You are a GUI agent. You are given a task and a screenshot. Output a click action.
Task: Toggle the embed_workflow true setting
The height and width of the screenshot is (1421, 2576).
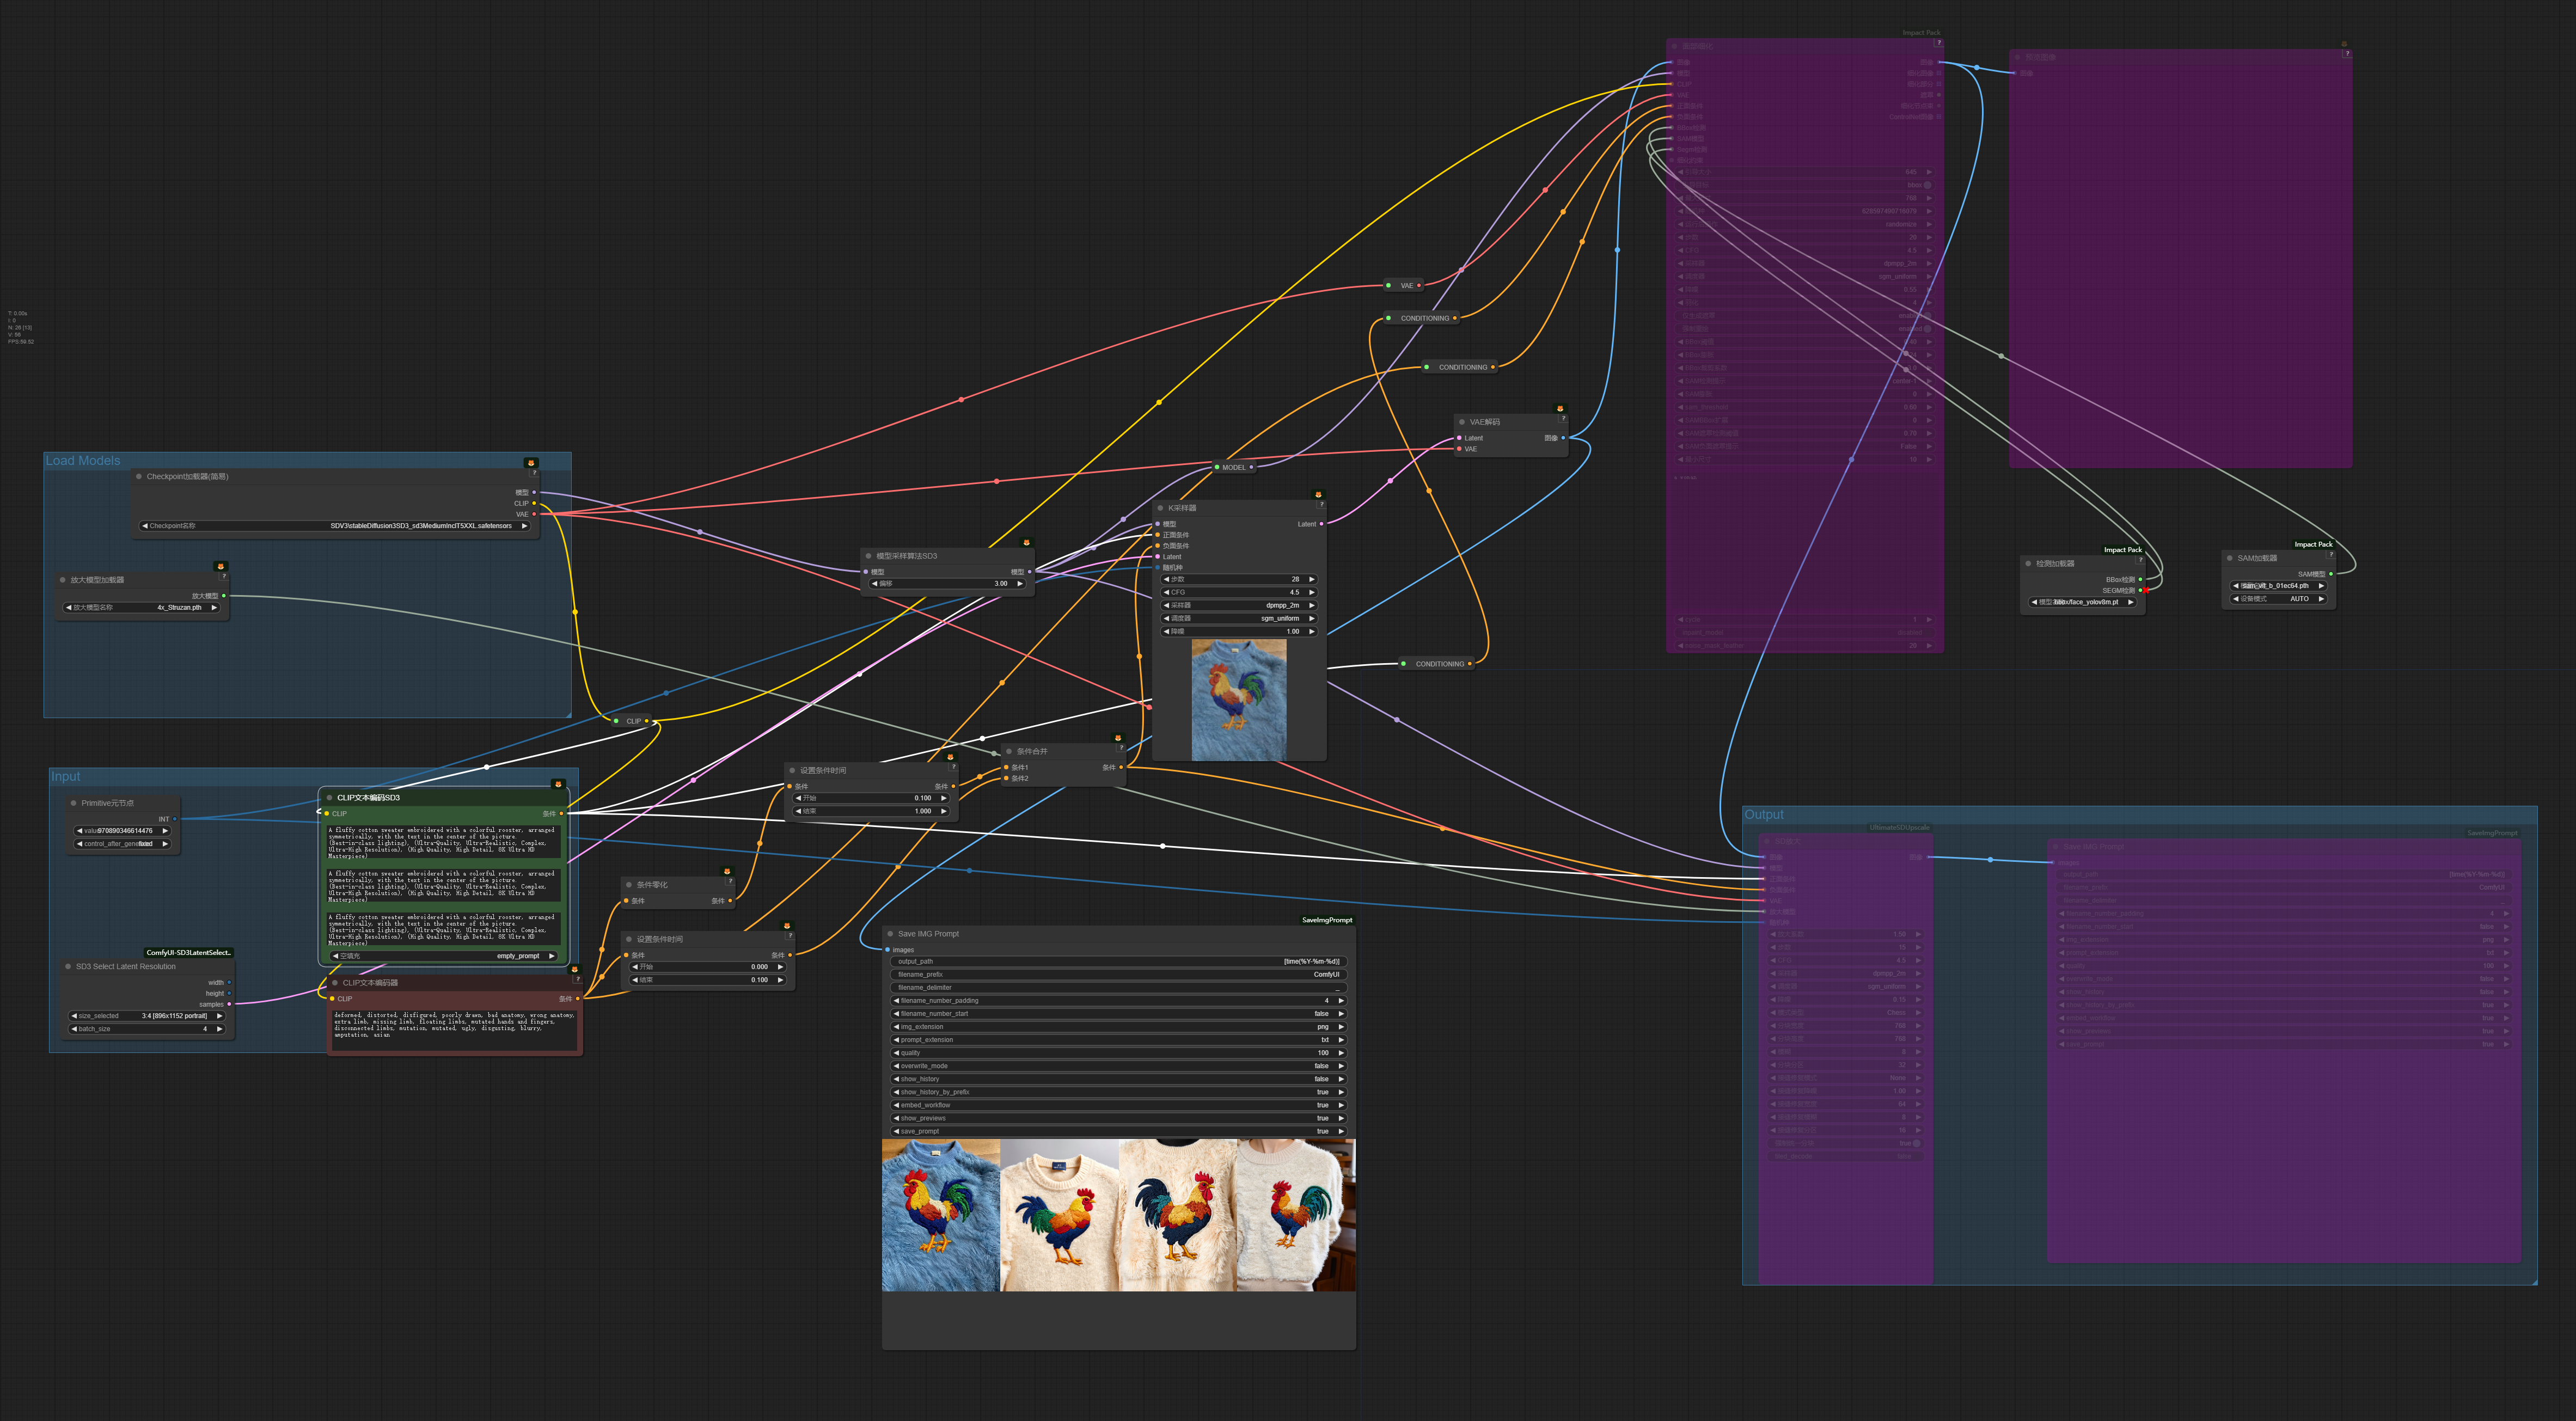click(1119, 1105)
